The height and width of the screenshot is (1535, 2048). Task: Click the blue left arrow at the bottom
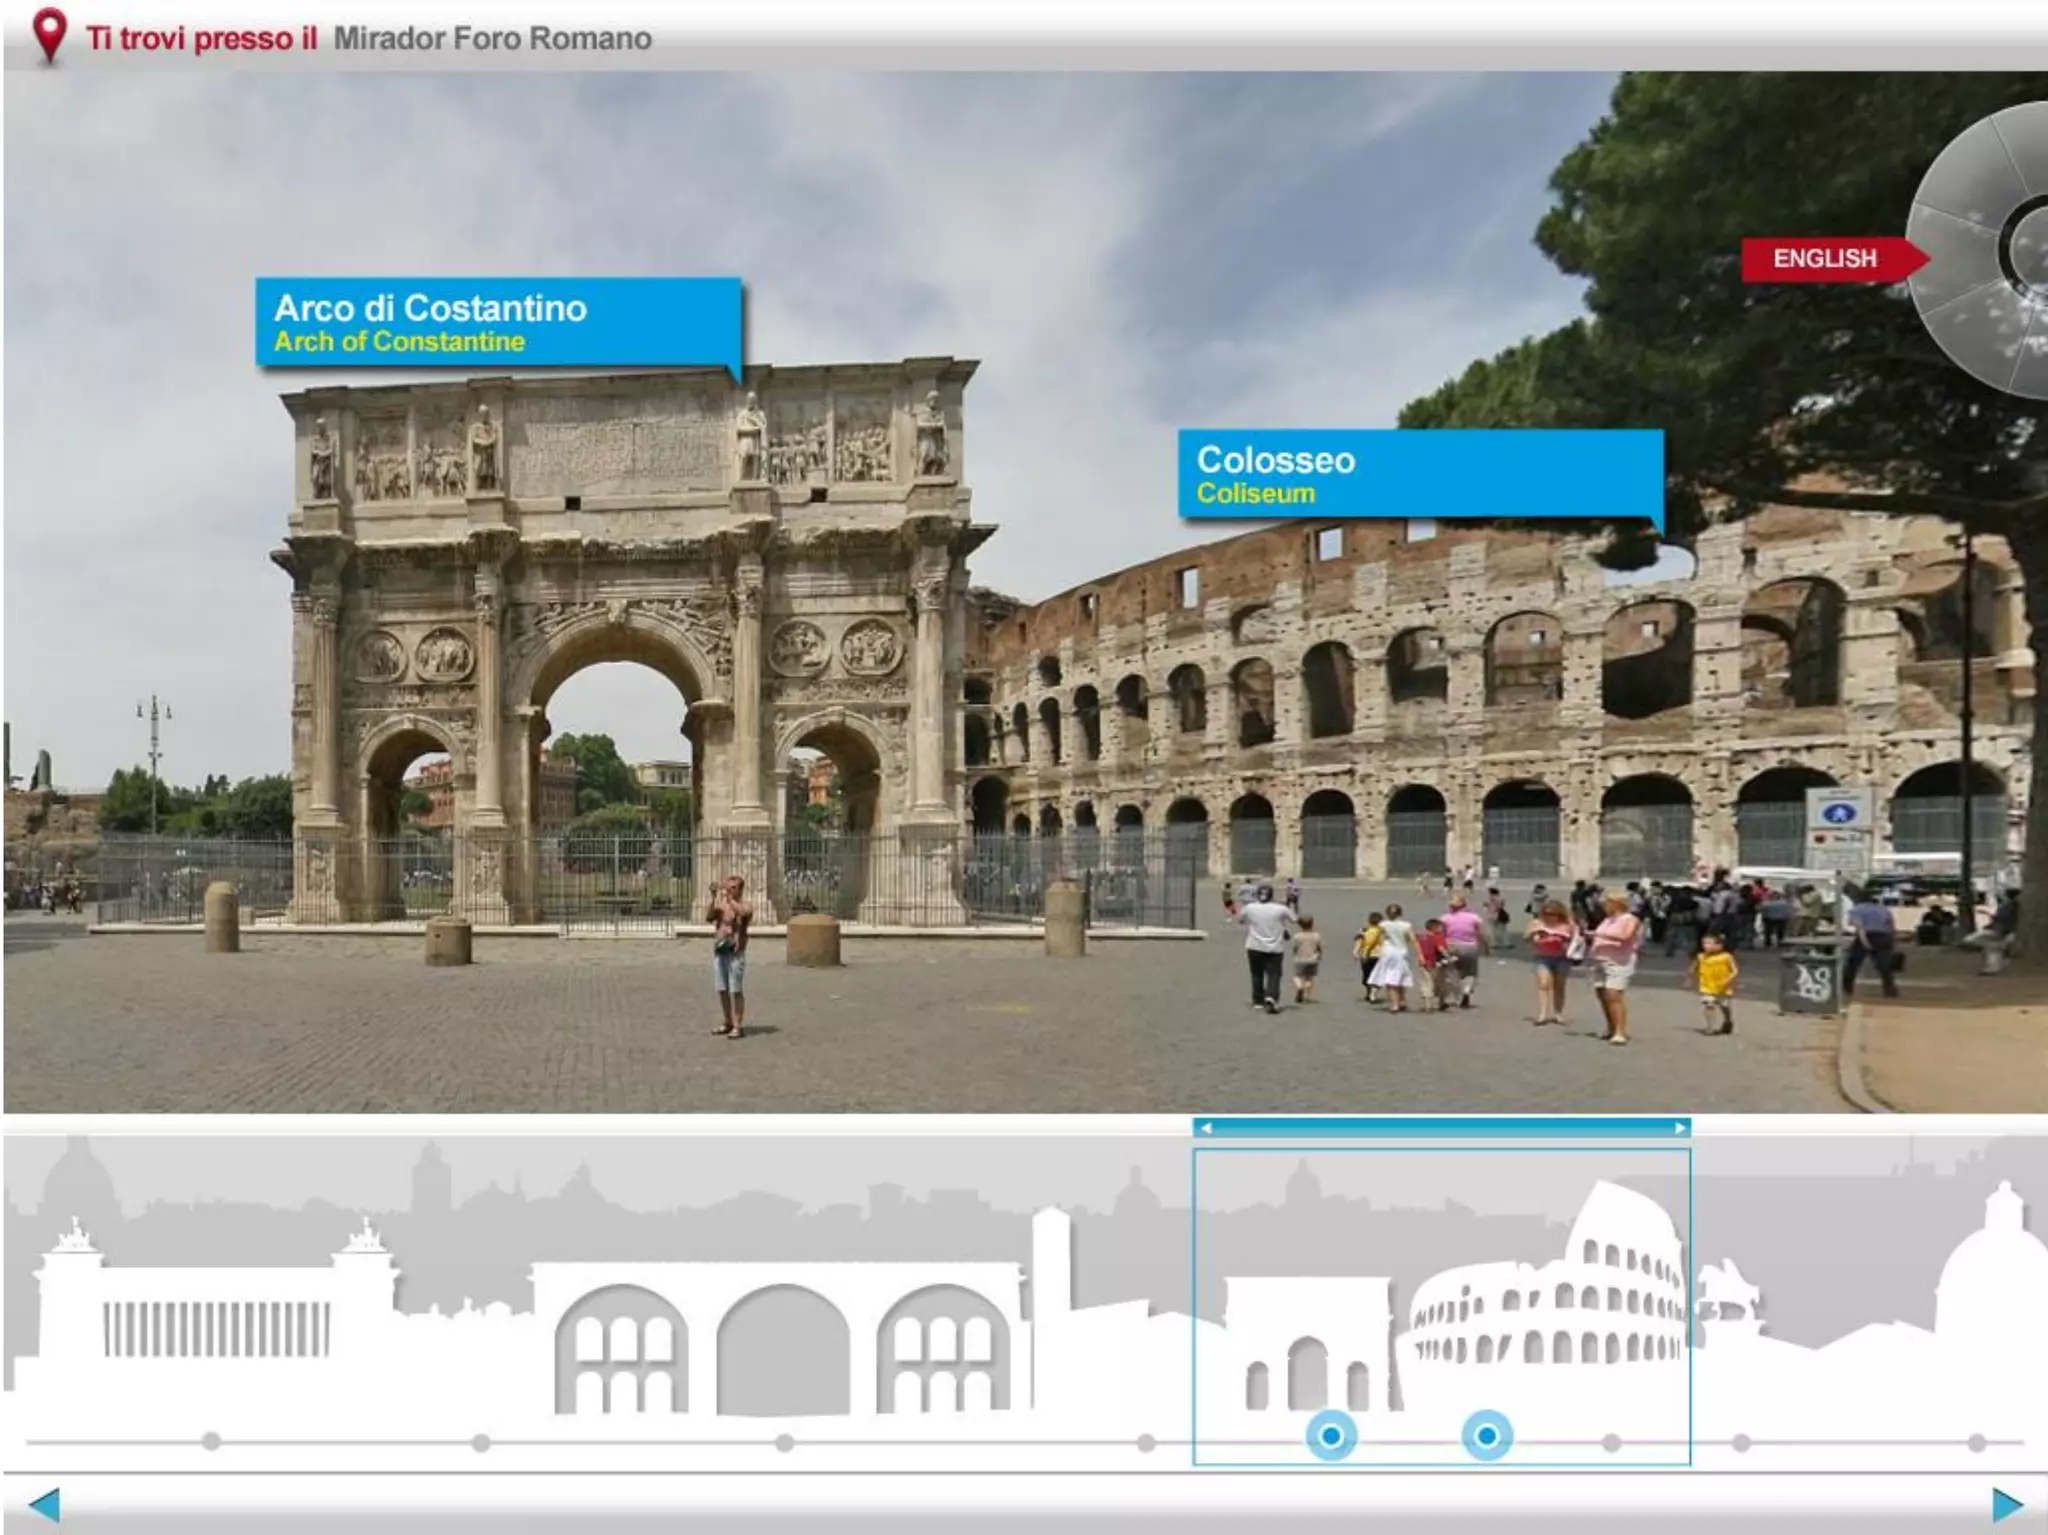[44, 1504]
